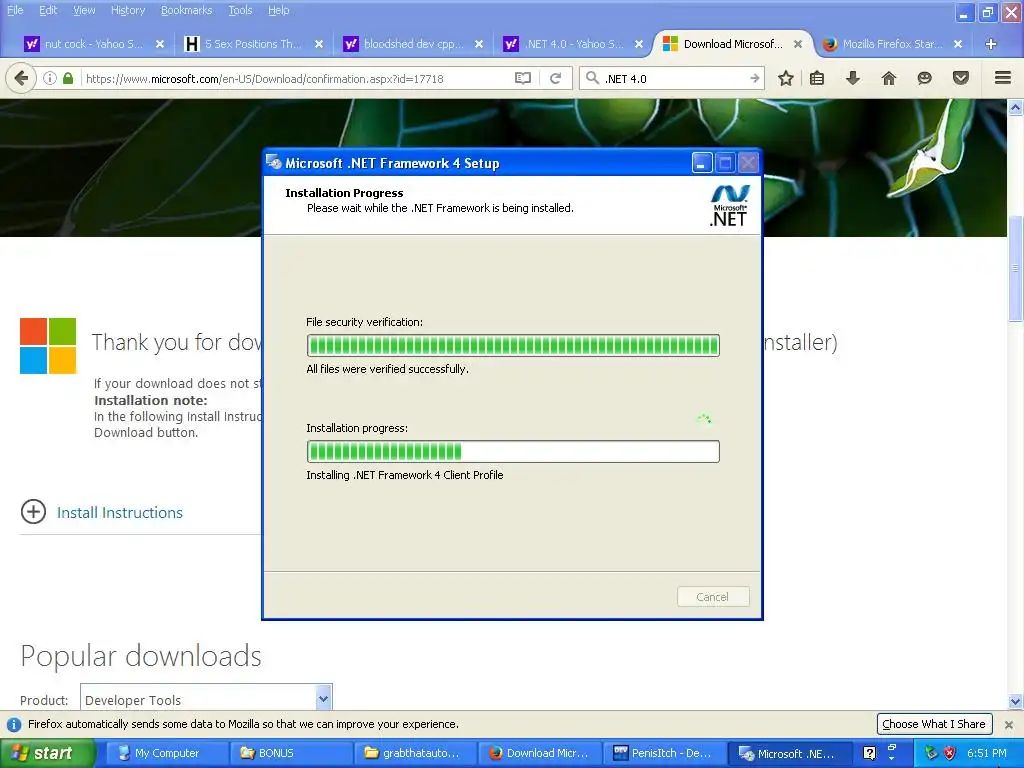Open the Downloads arrow icon
Screen dimensions: 1024x768
click(853, 78)
